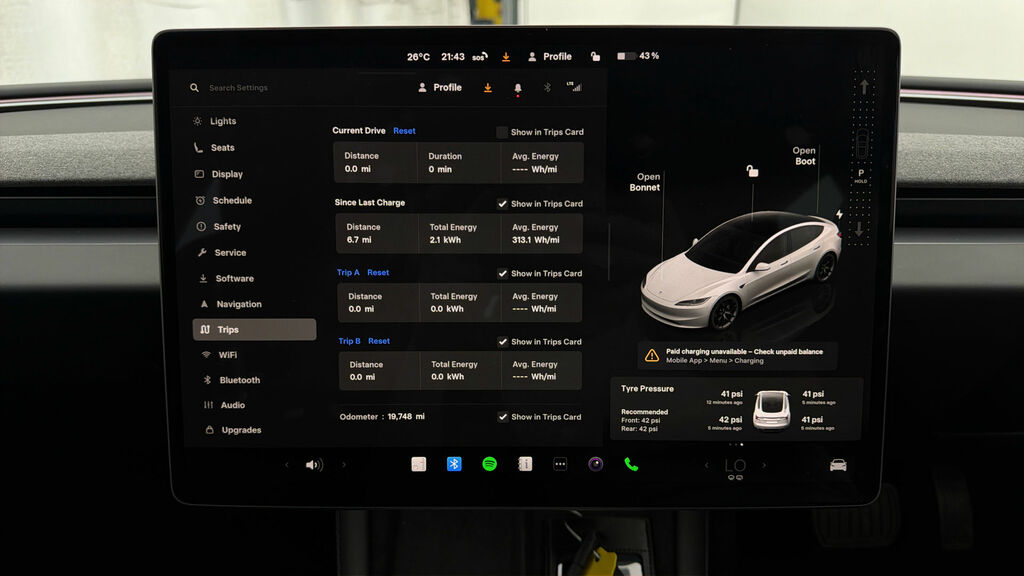This screenshot has width=1024, height=576.
Task: Tap the SOS indicator in status bar
Action: point(480,57)
